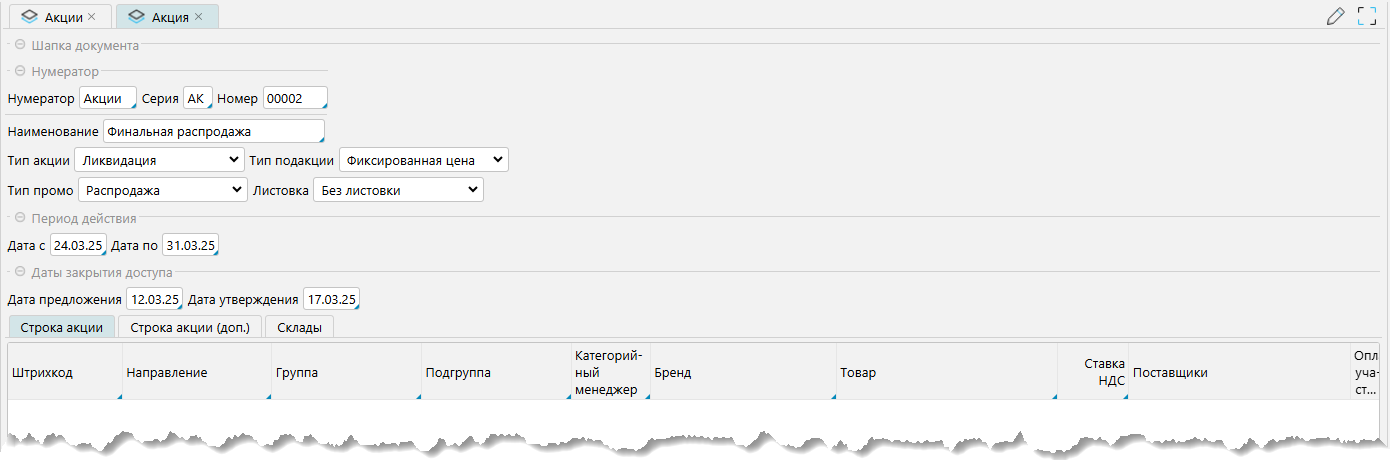Toggle the fullscreen icon

[1367, 16]
